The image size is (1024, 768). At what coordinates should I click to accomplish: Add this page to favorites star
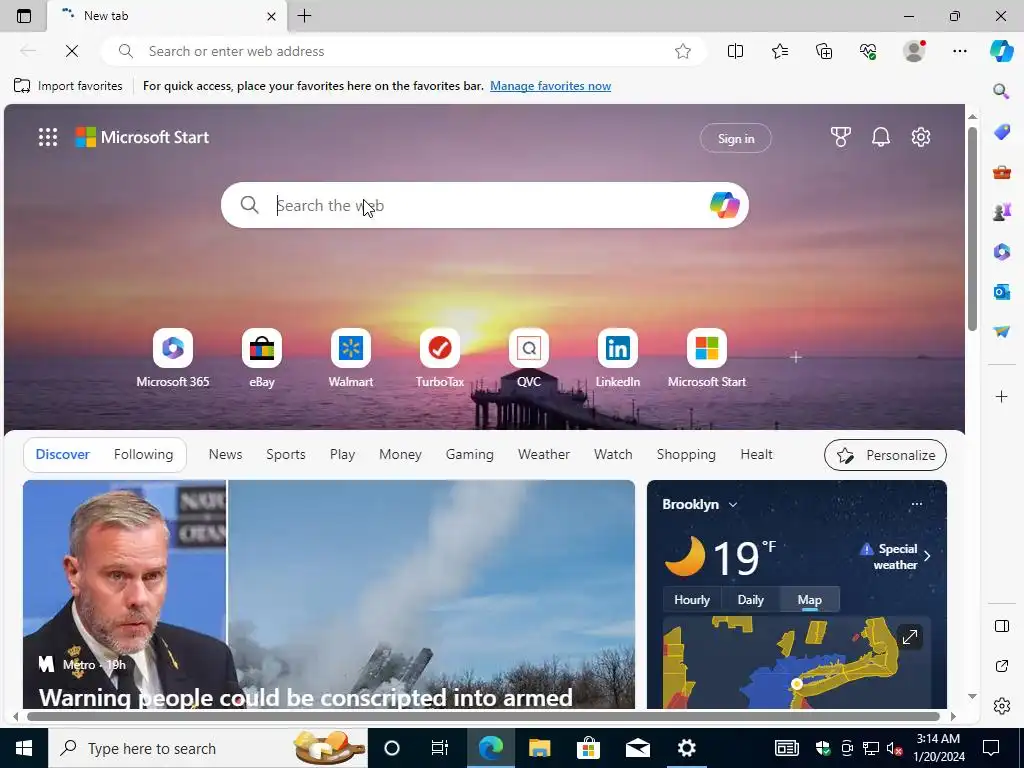[682, 51]
